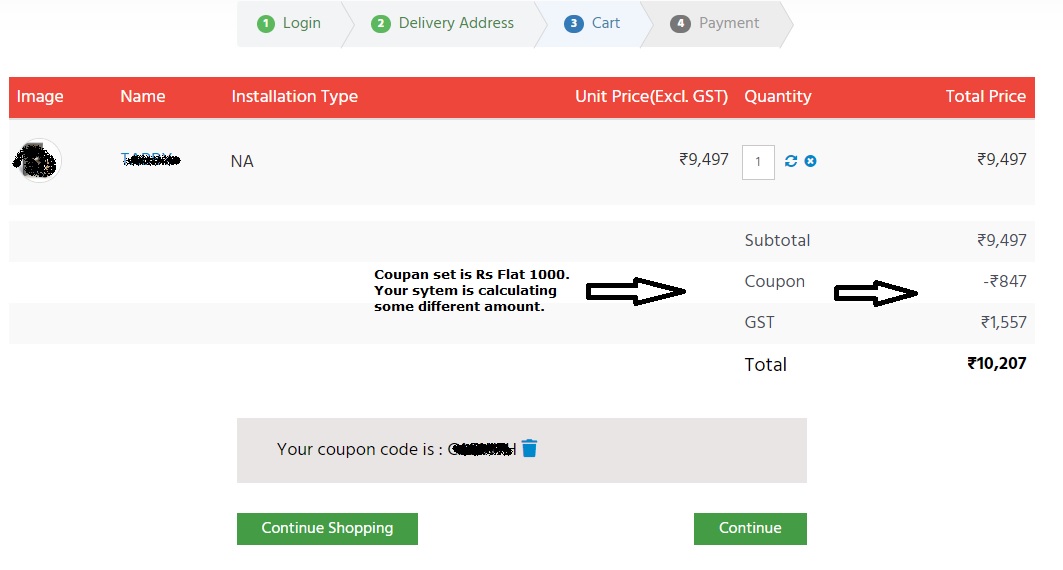Go to the Delivery Address step label

[456, 23]
